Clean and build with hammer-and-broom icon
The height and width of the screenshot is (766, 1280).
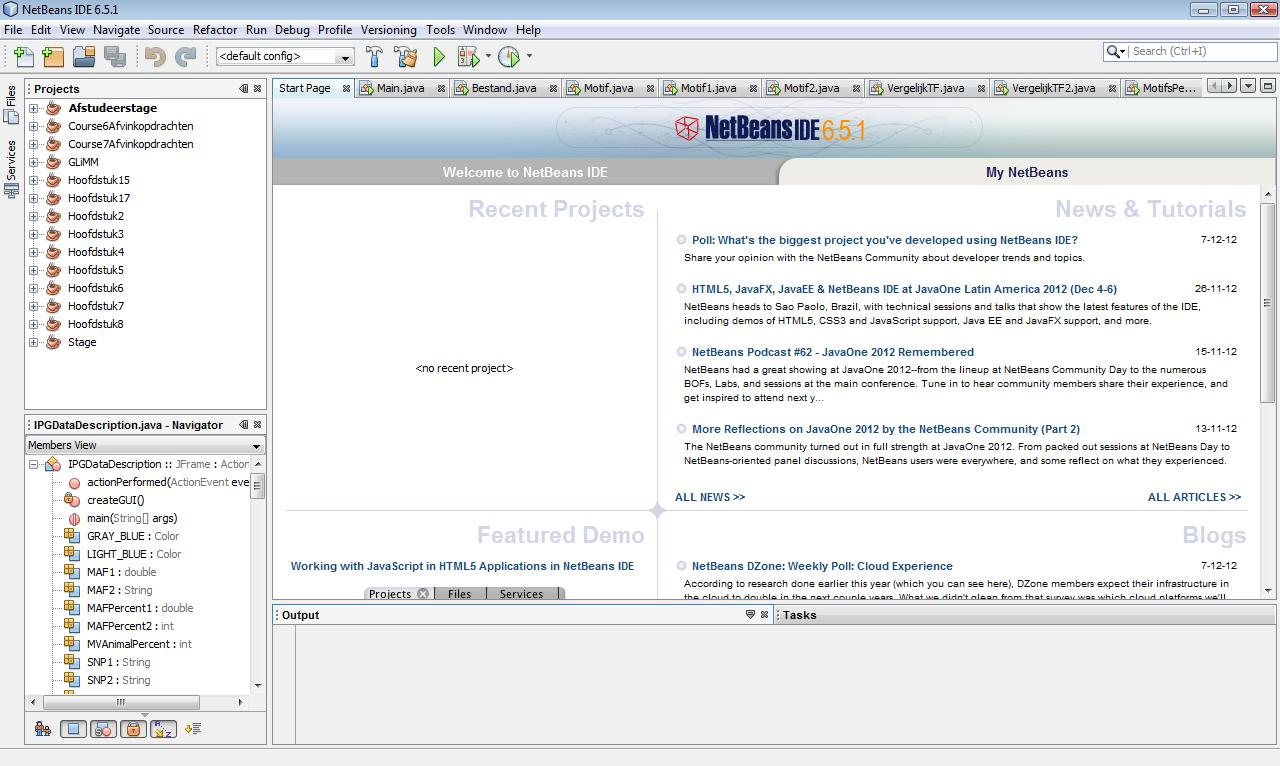tap(406, 57)
